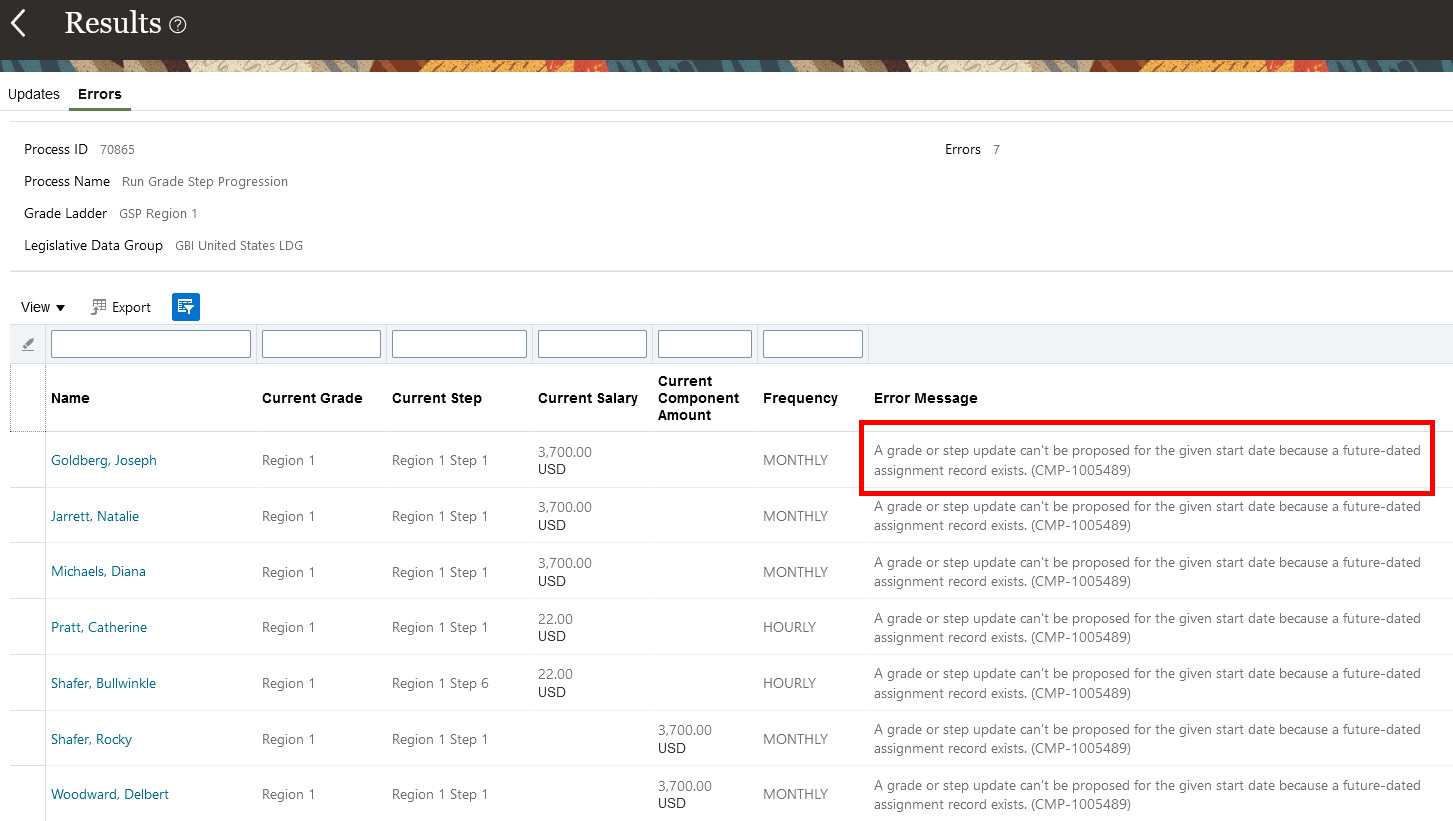Click the Current Salary filter field

(x=592, y=344)
